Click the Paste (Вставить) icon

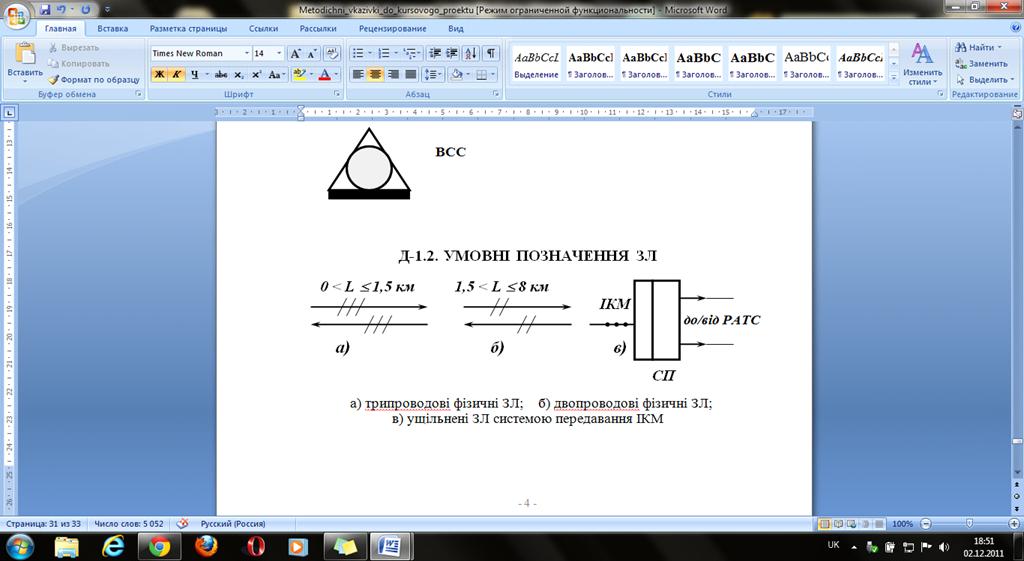(24, 60)
